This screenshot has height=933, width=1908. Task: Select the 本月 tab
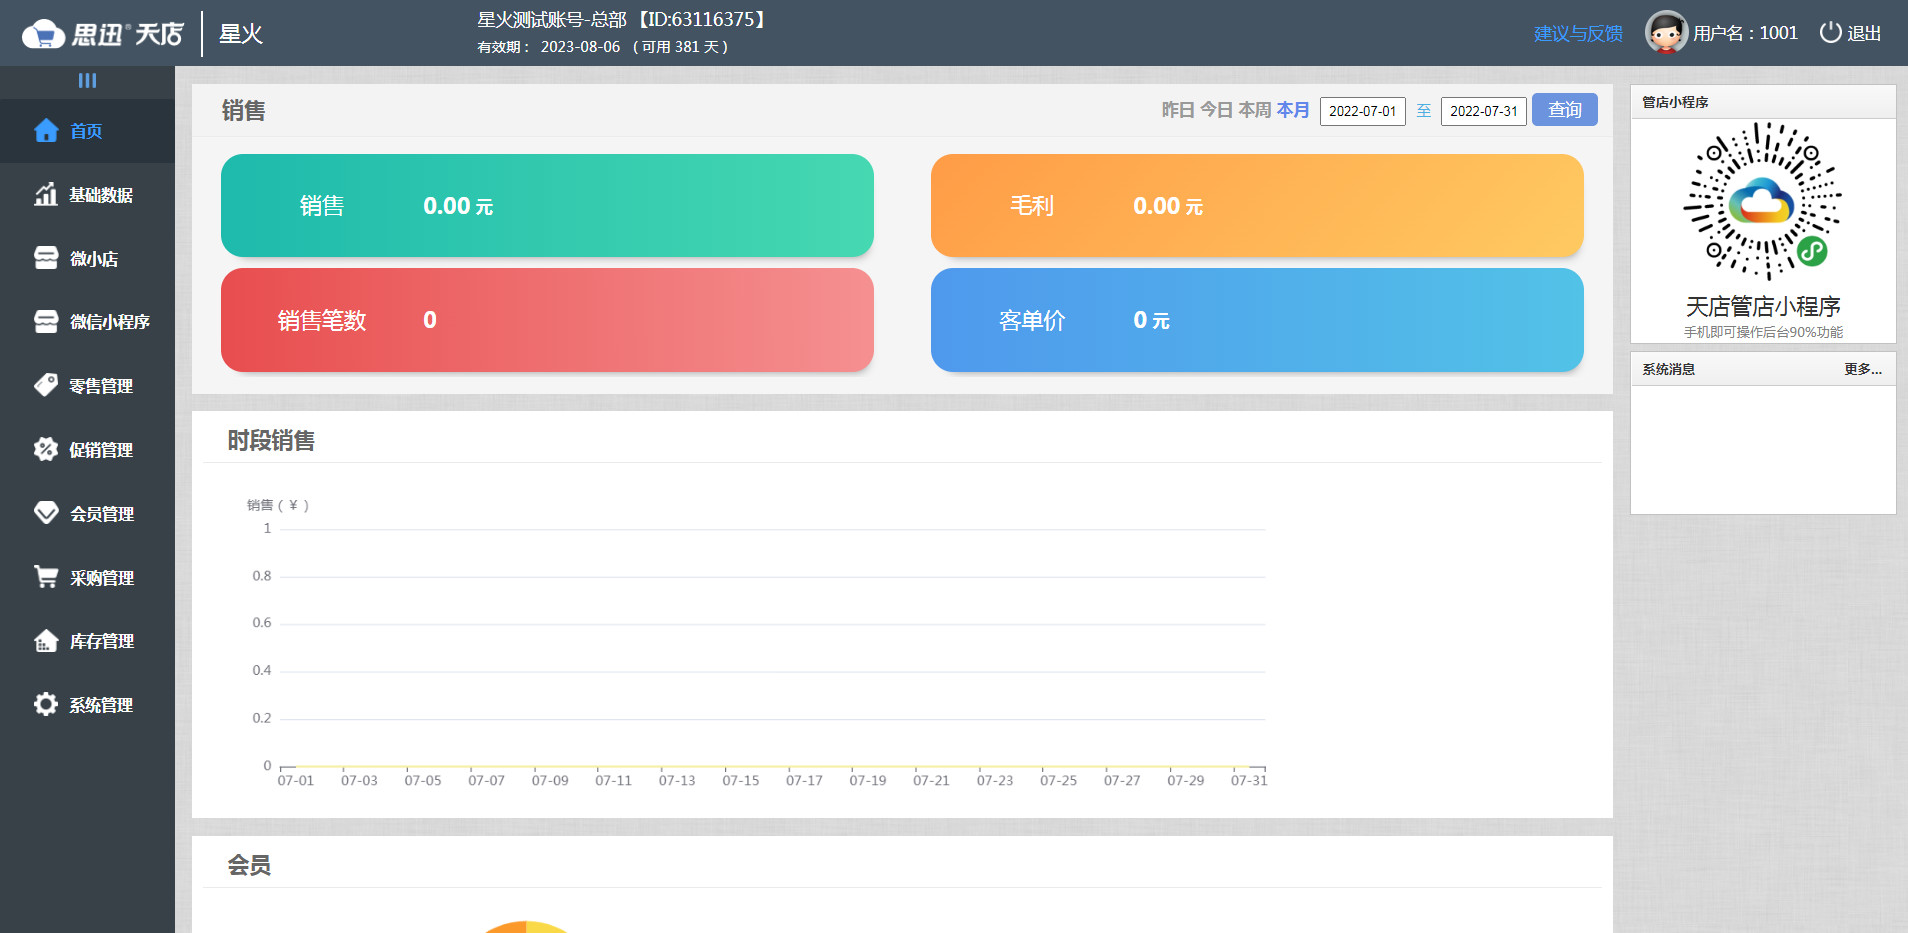tap(1294, 110)
